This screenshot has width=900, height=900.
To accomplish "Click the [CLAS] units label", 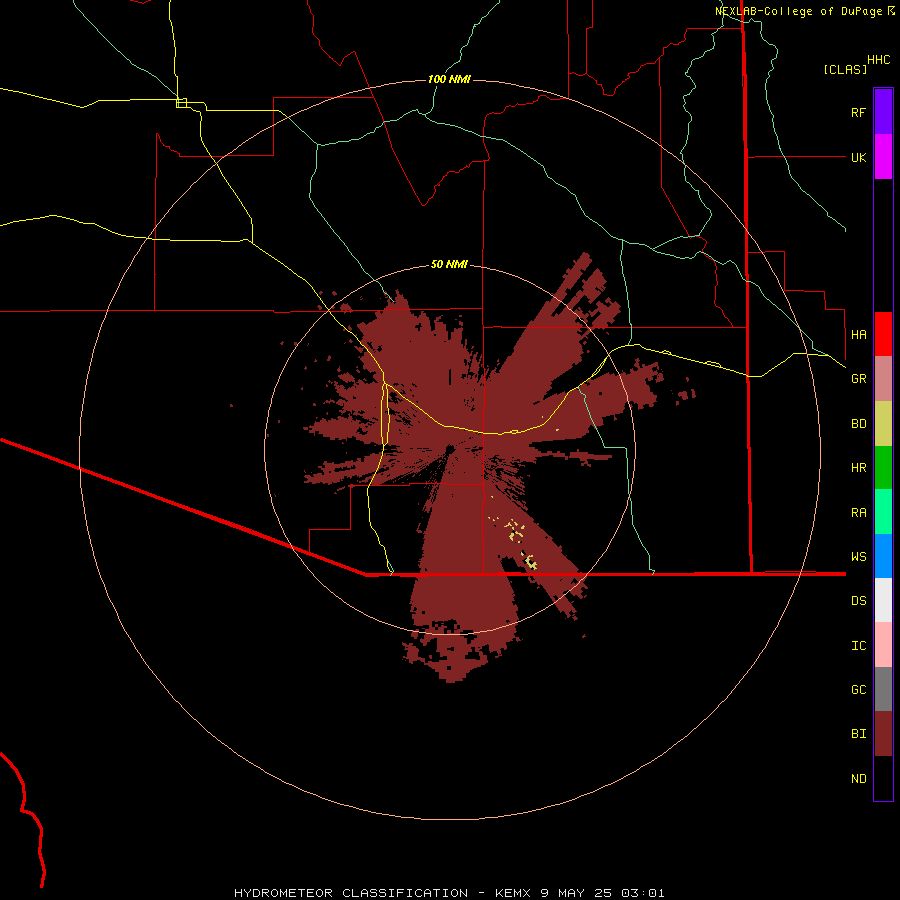I will (845, 69).
